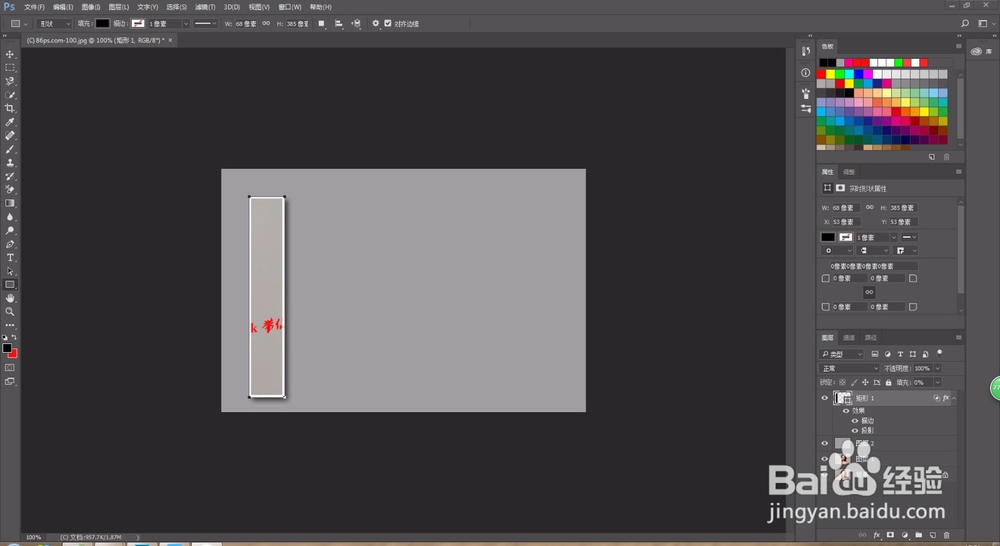
Task: Open layer filter type dropdown 类型
Action: (x=841, y=354)
